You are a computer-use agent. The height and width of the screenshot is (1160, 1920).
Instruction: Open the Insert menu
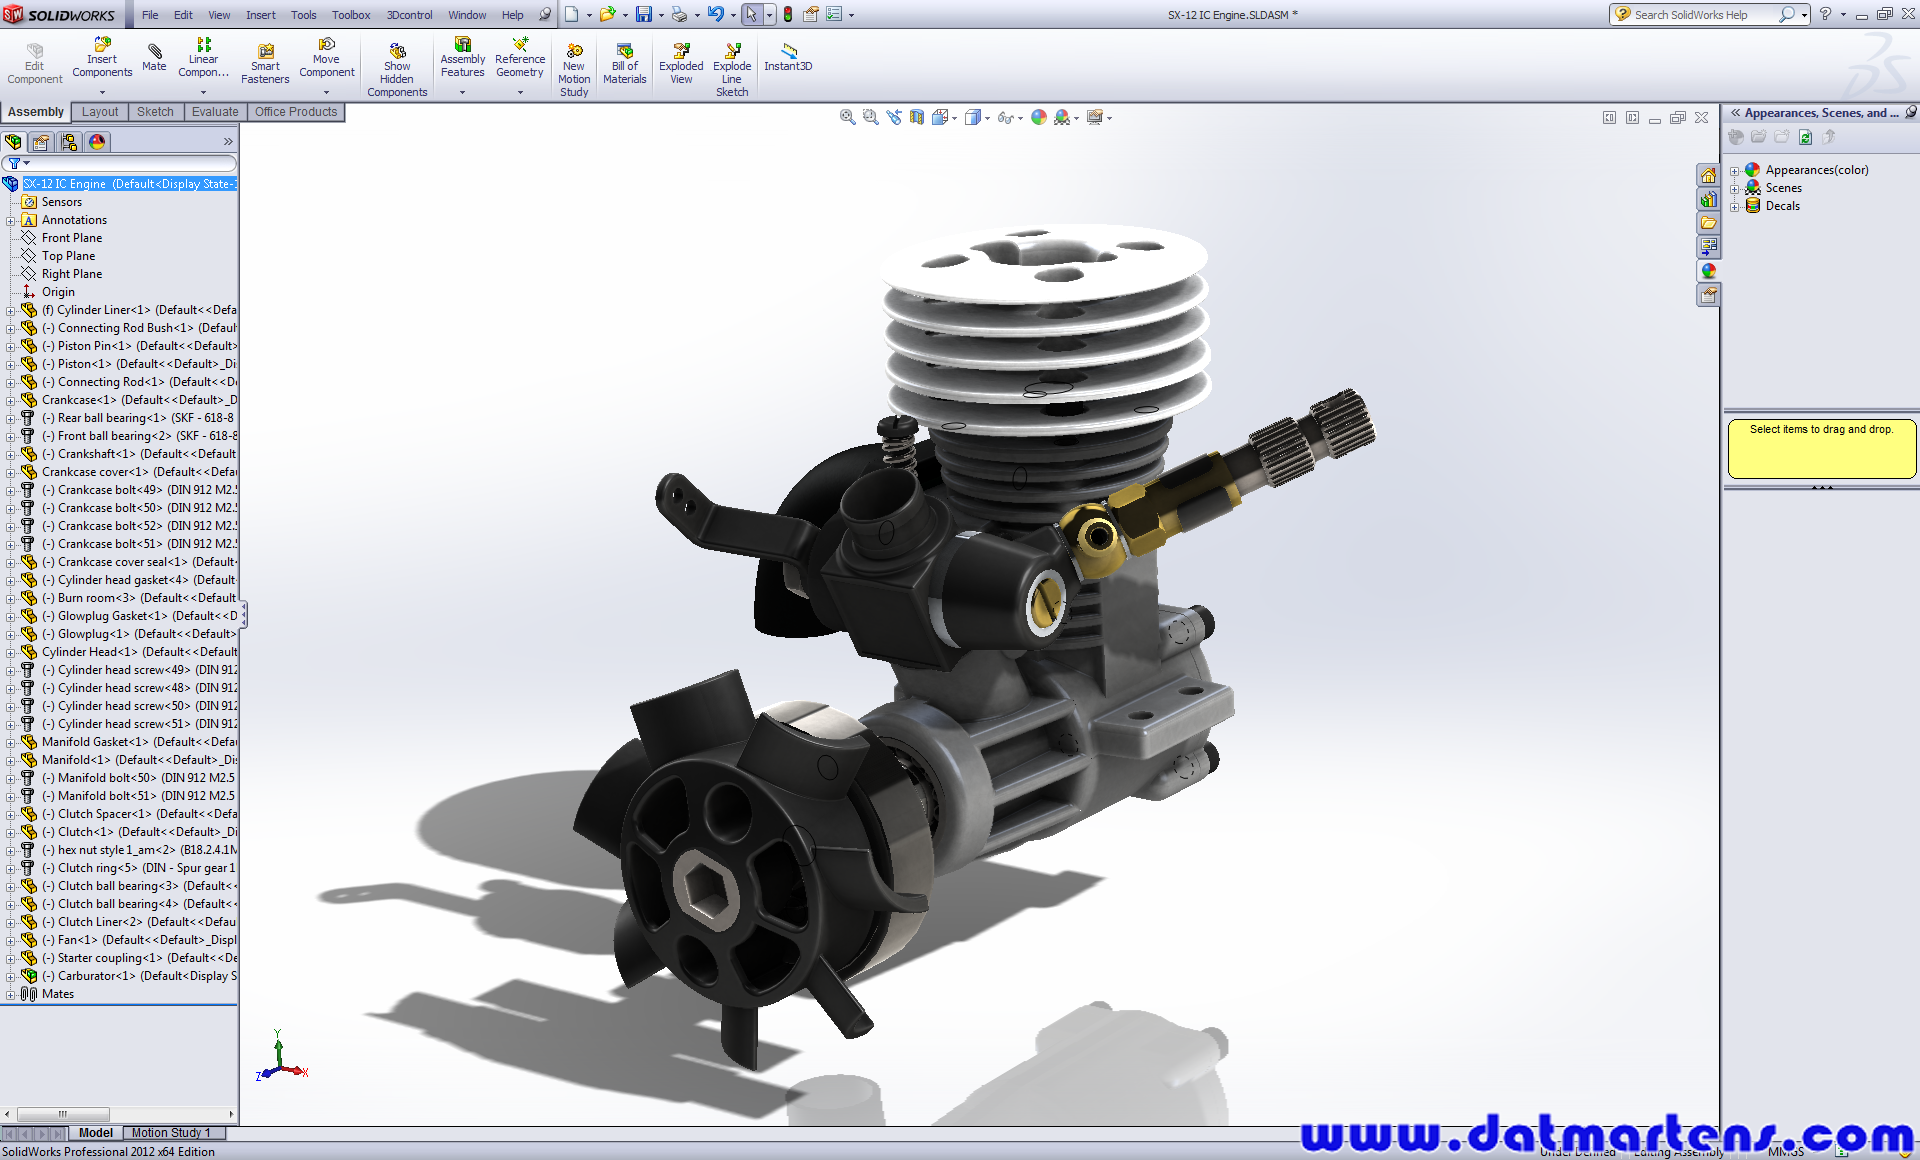coord(261,15)
